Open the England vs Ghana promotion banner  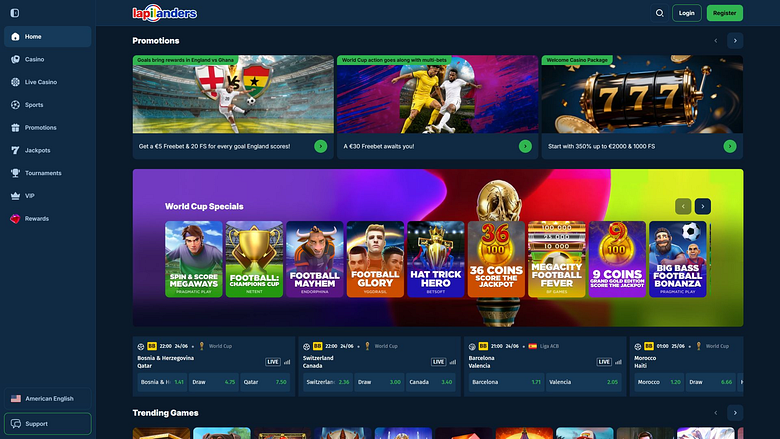[x=233, y=94]
